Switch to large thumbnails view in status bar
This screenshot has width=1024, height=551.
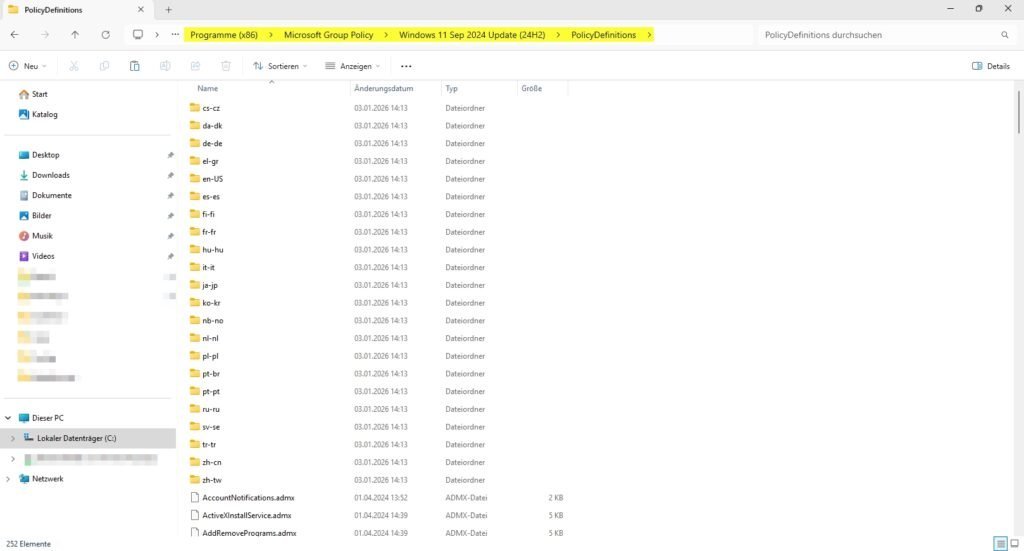tap(1015, 544)
